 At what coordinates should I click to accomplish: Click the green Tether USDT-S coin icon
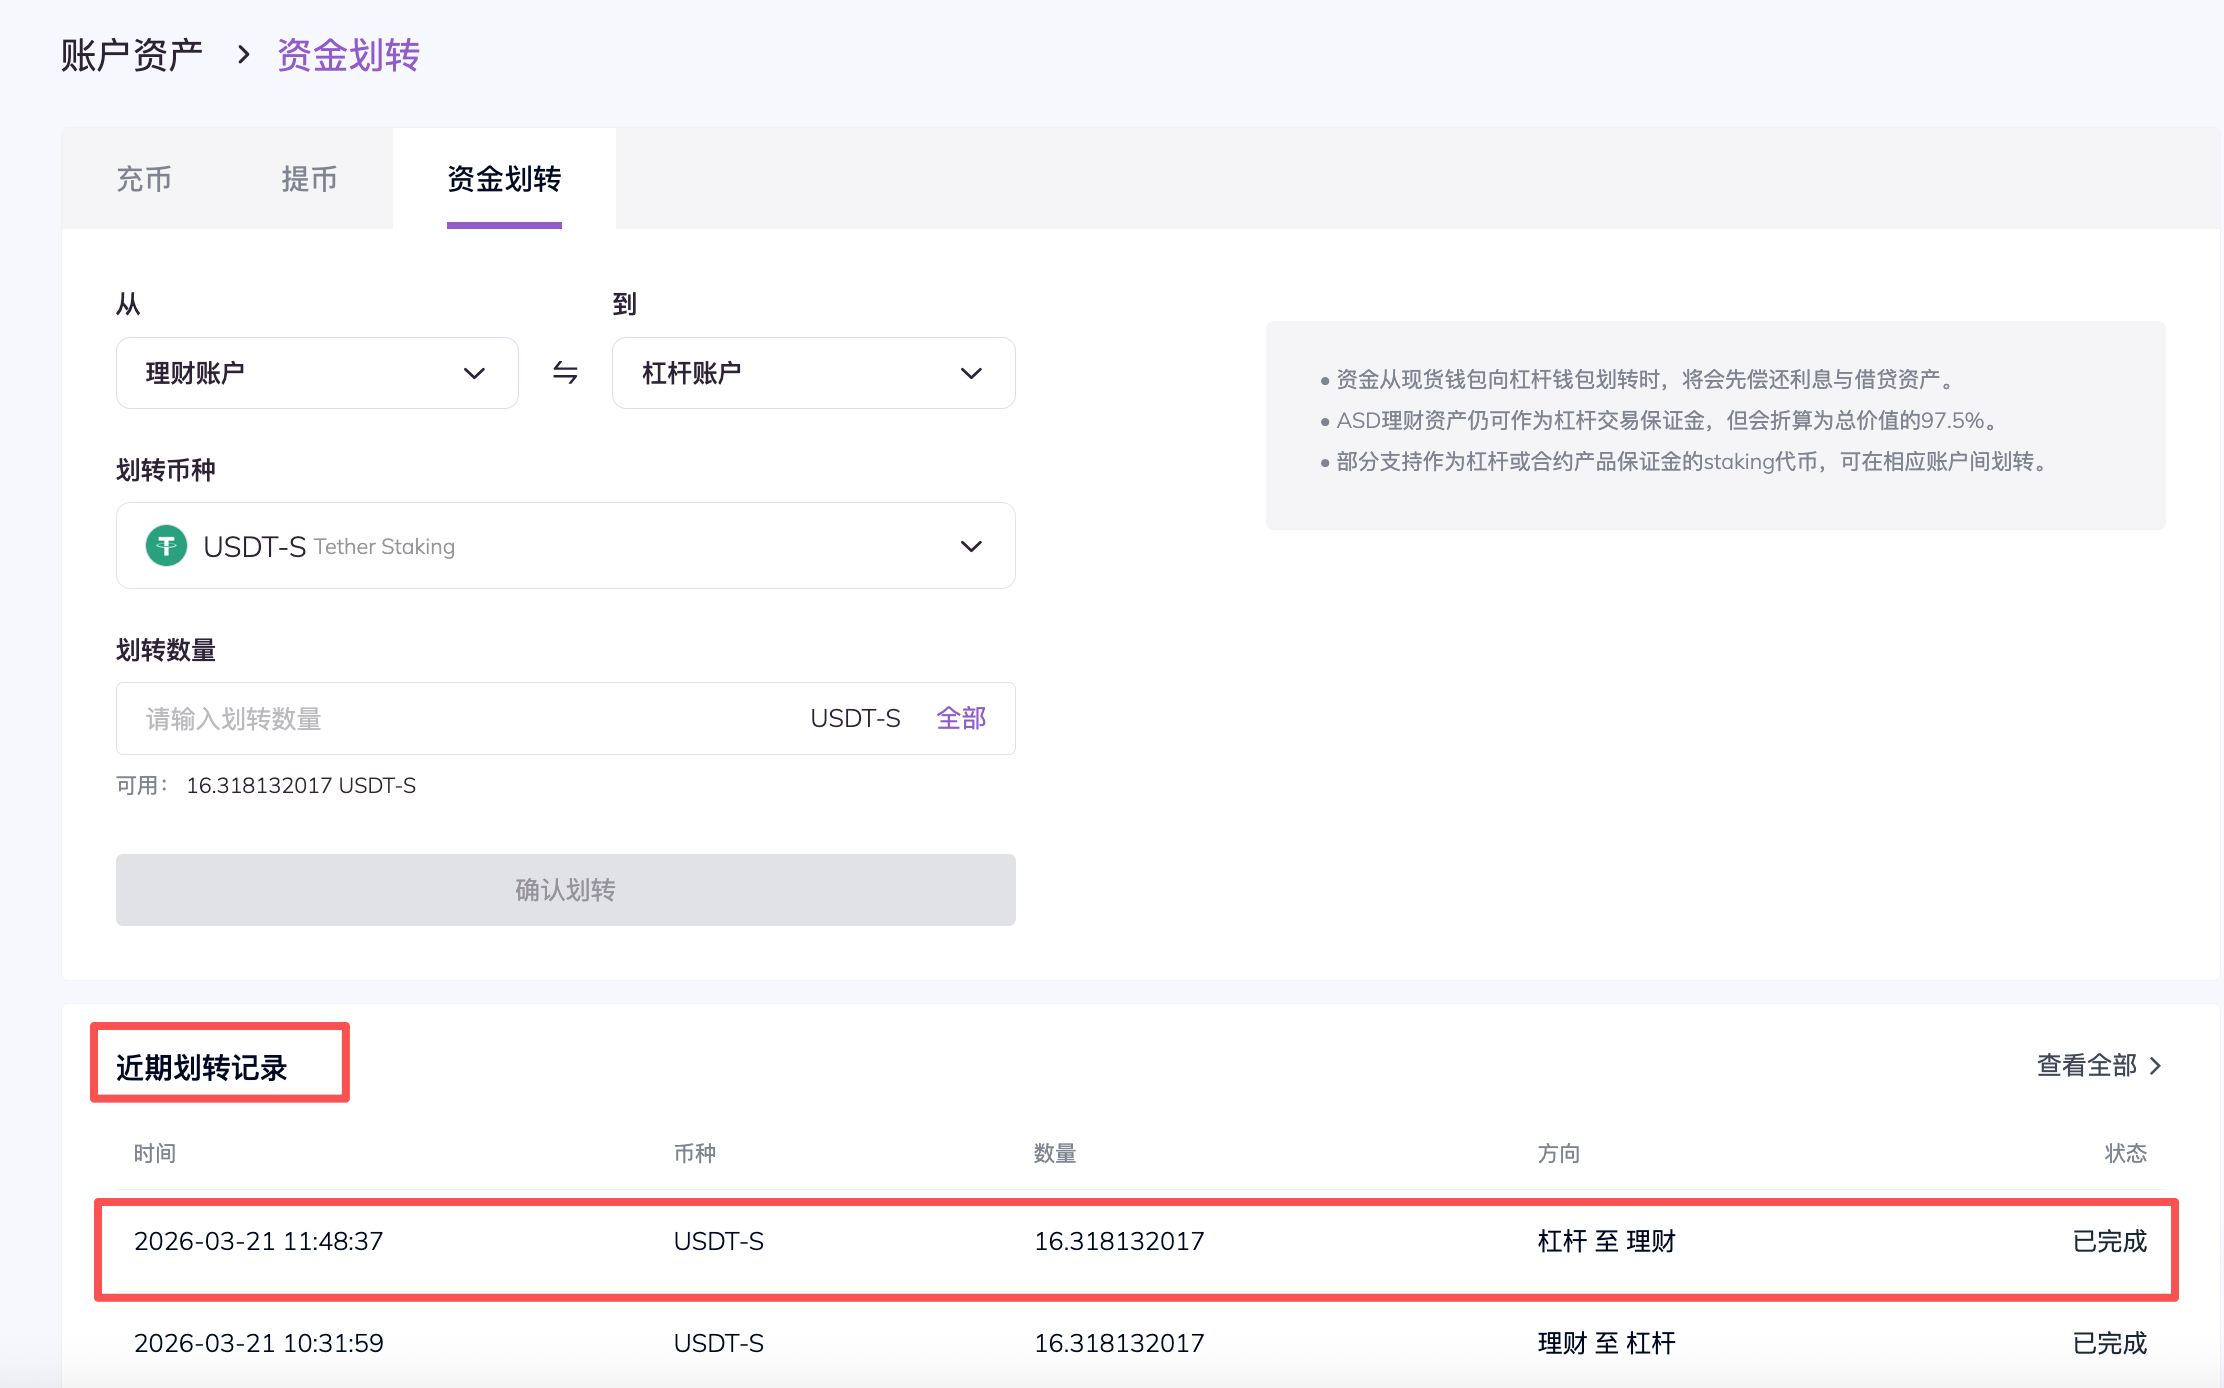click(166, 546)
